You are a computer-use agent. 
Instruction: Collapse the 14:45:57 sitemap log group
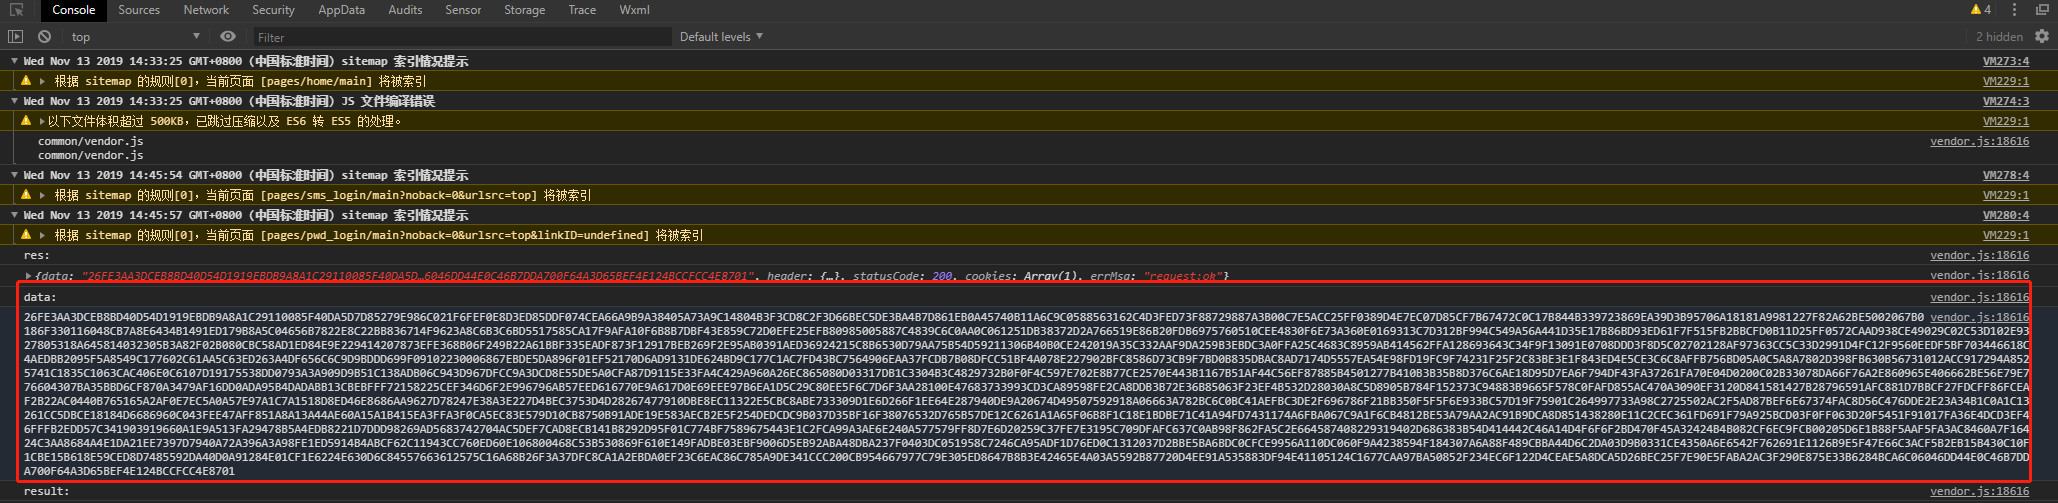pos(14,215)
